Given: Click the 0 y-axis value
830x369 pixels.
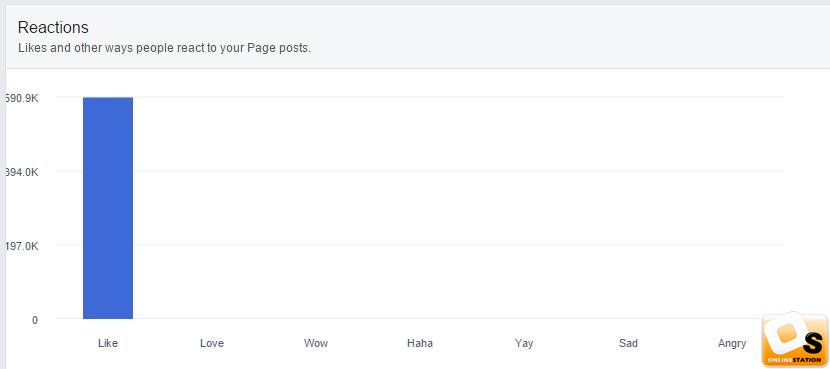Looking at the screenshot, I should pyautogui.click(x=35, y=320).
